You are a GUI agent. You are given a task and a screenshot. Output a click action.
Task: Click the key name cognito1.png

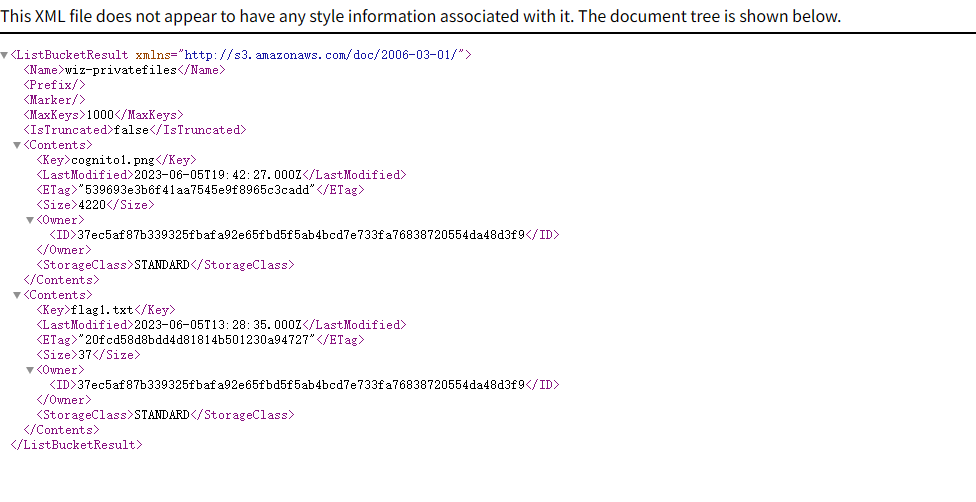[113, 160]
